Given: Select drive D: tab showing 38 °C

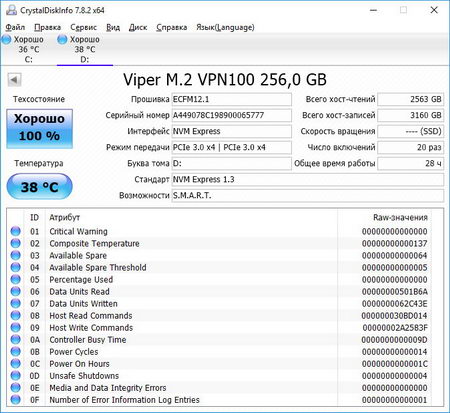Looking at the screenshot, I should pos(85,49).
